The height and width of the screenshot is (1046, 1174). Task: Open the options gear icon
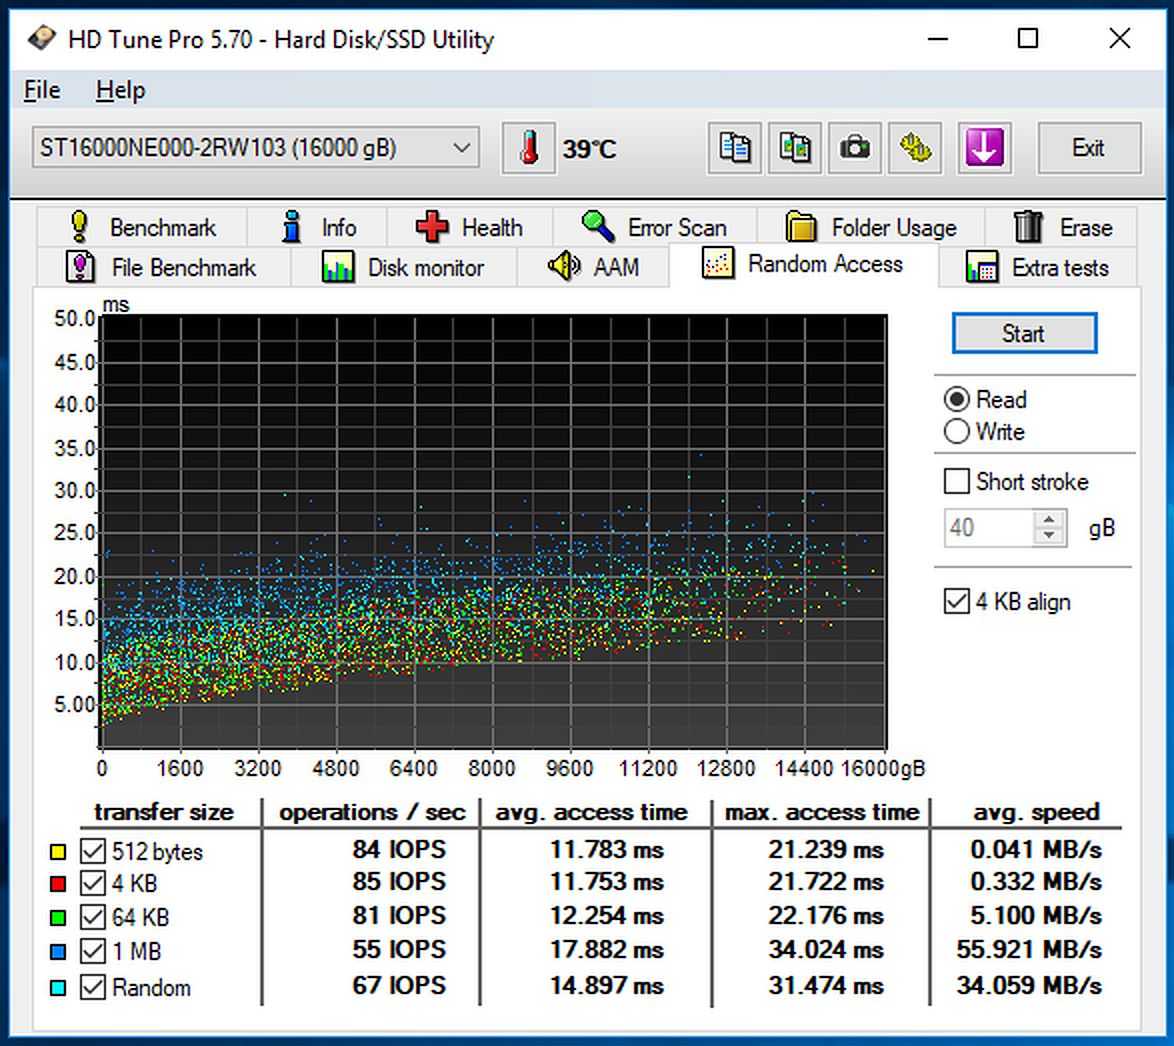(x=914, y=149)
